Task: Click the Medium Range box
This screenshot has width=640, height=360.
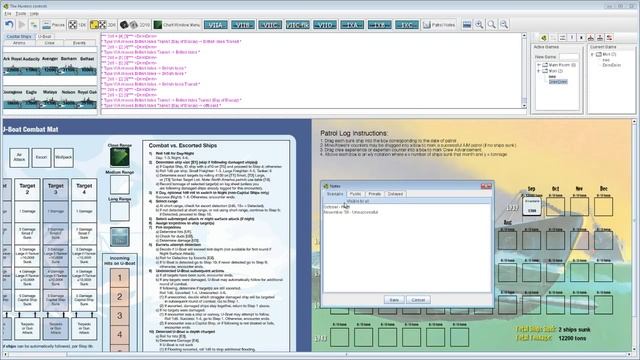Action: (120, 184)
